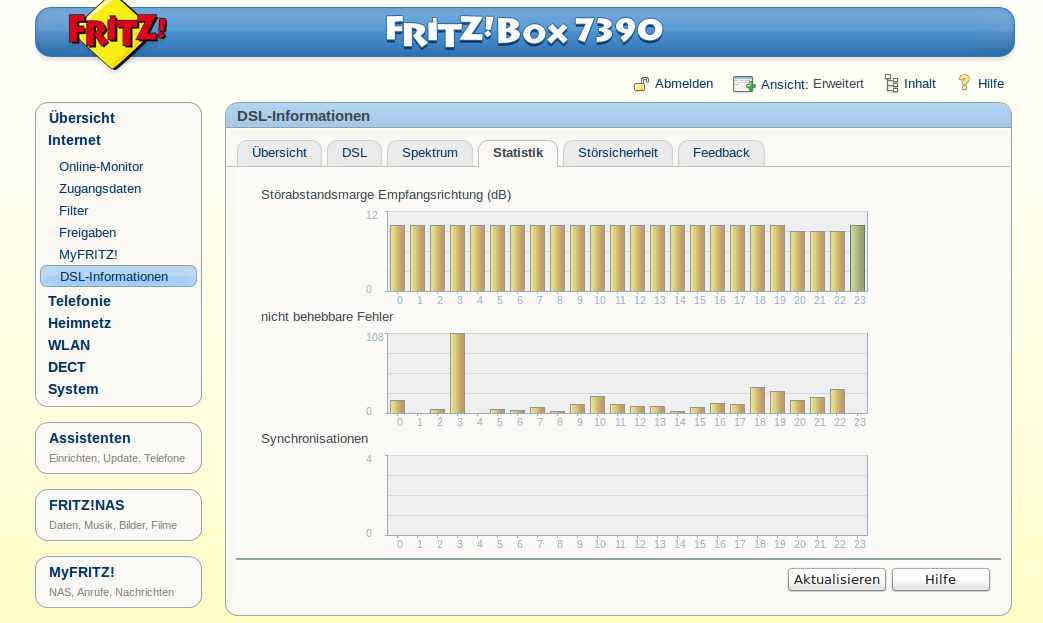Click 'Daten, Musik, Bilder, Filme' subtitle
Image resolution: width=1043 pixels, height=623 pixels.
pos(113,525)
